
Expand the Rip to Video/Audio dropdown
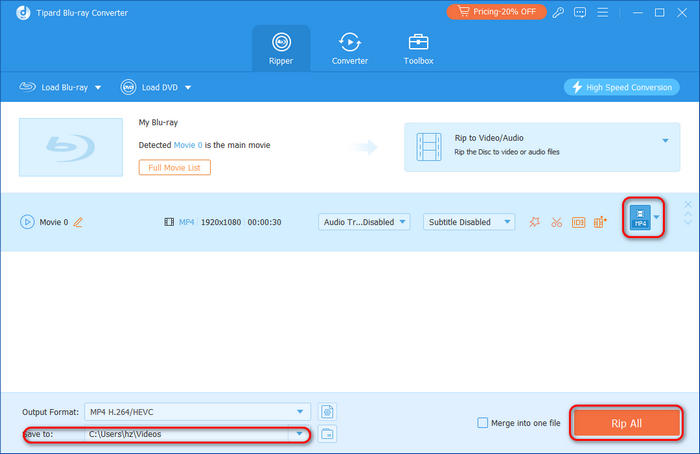[665, 141]
